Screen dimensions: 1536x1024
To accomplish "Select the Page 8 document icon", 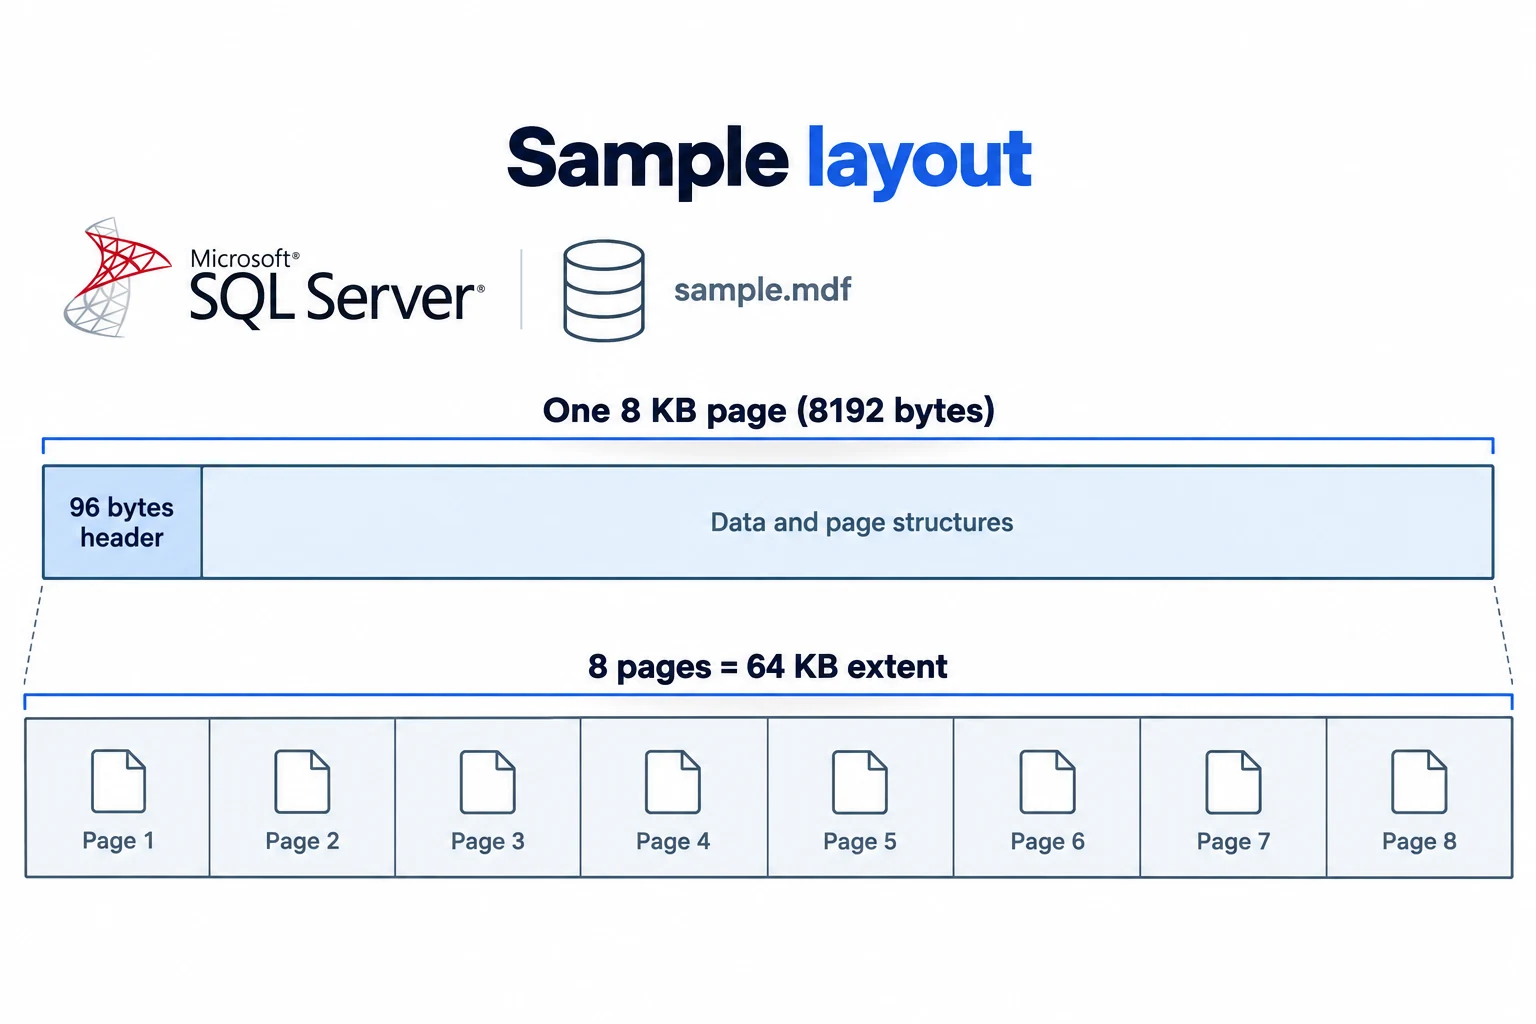I will point(1419,781).
